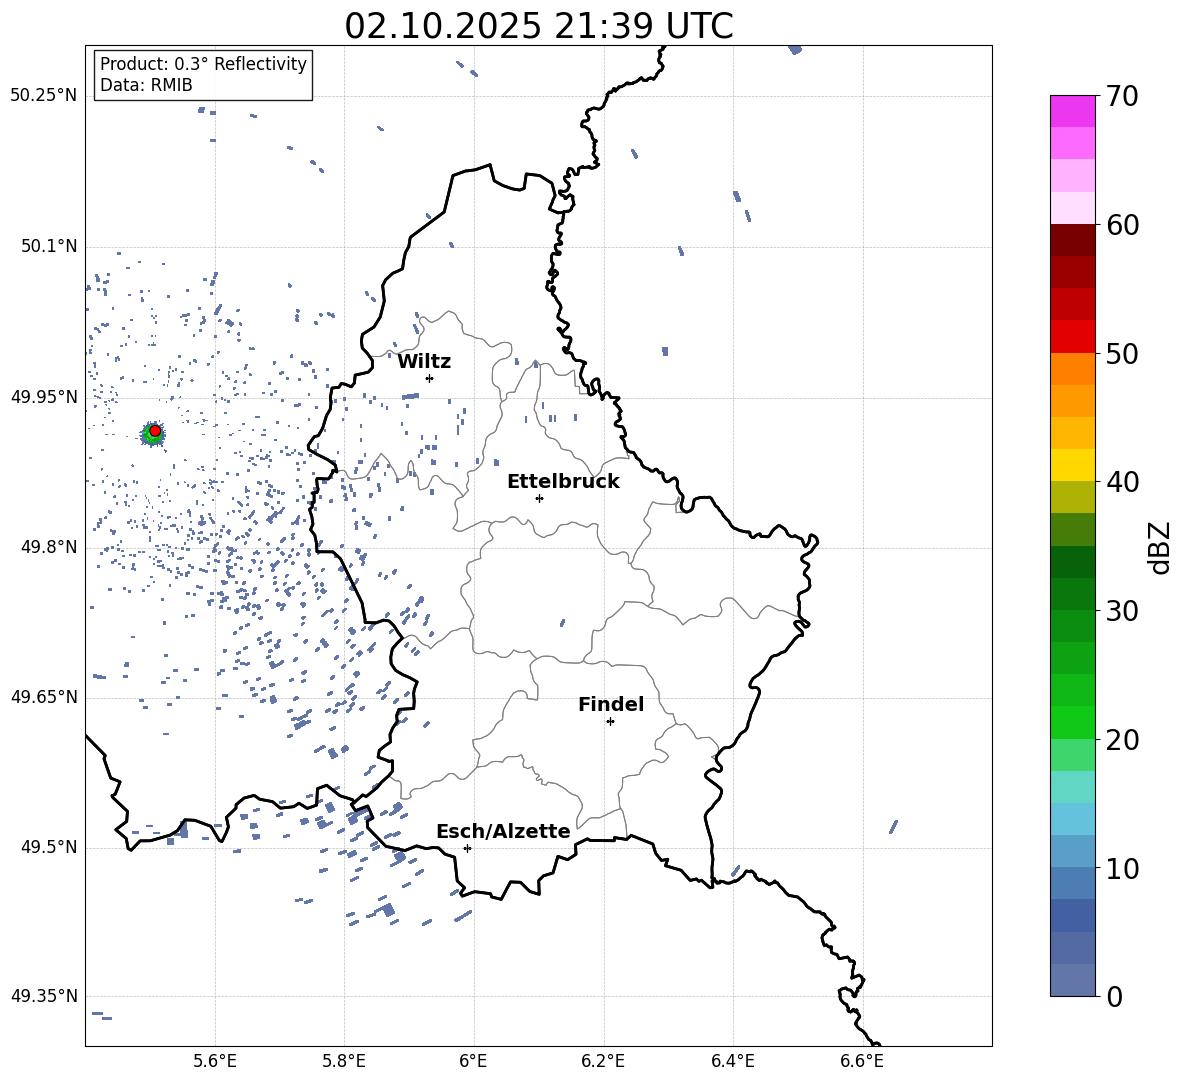The image size is (1184, 1081).
Task: Click the 50.1°N latitude label
Action: click(49, 247)
